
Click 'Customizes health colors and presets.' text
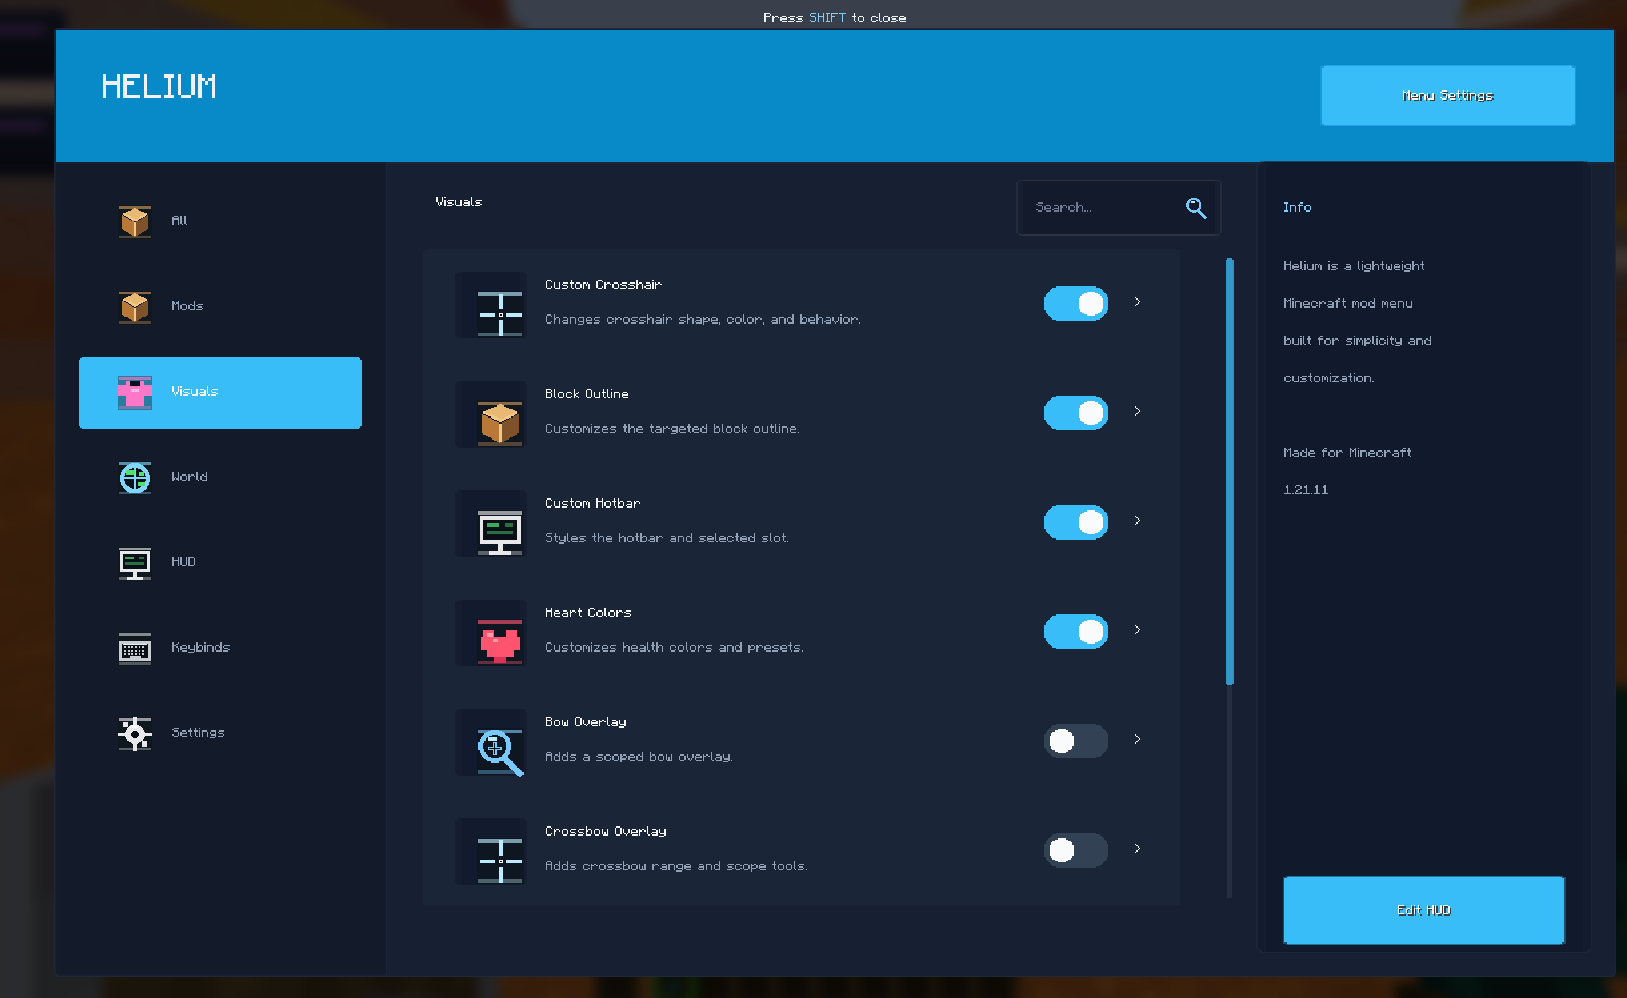[x=674, y=648]
